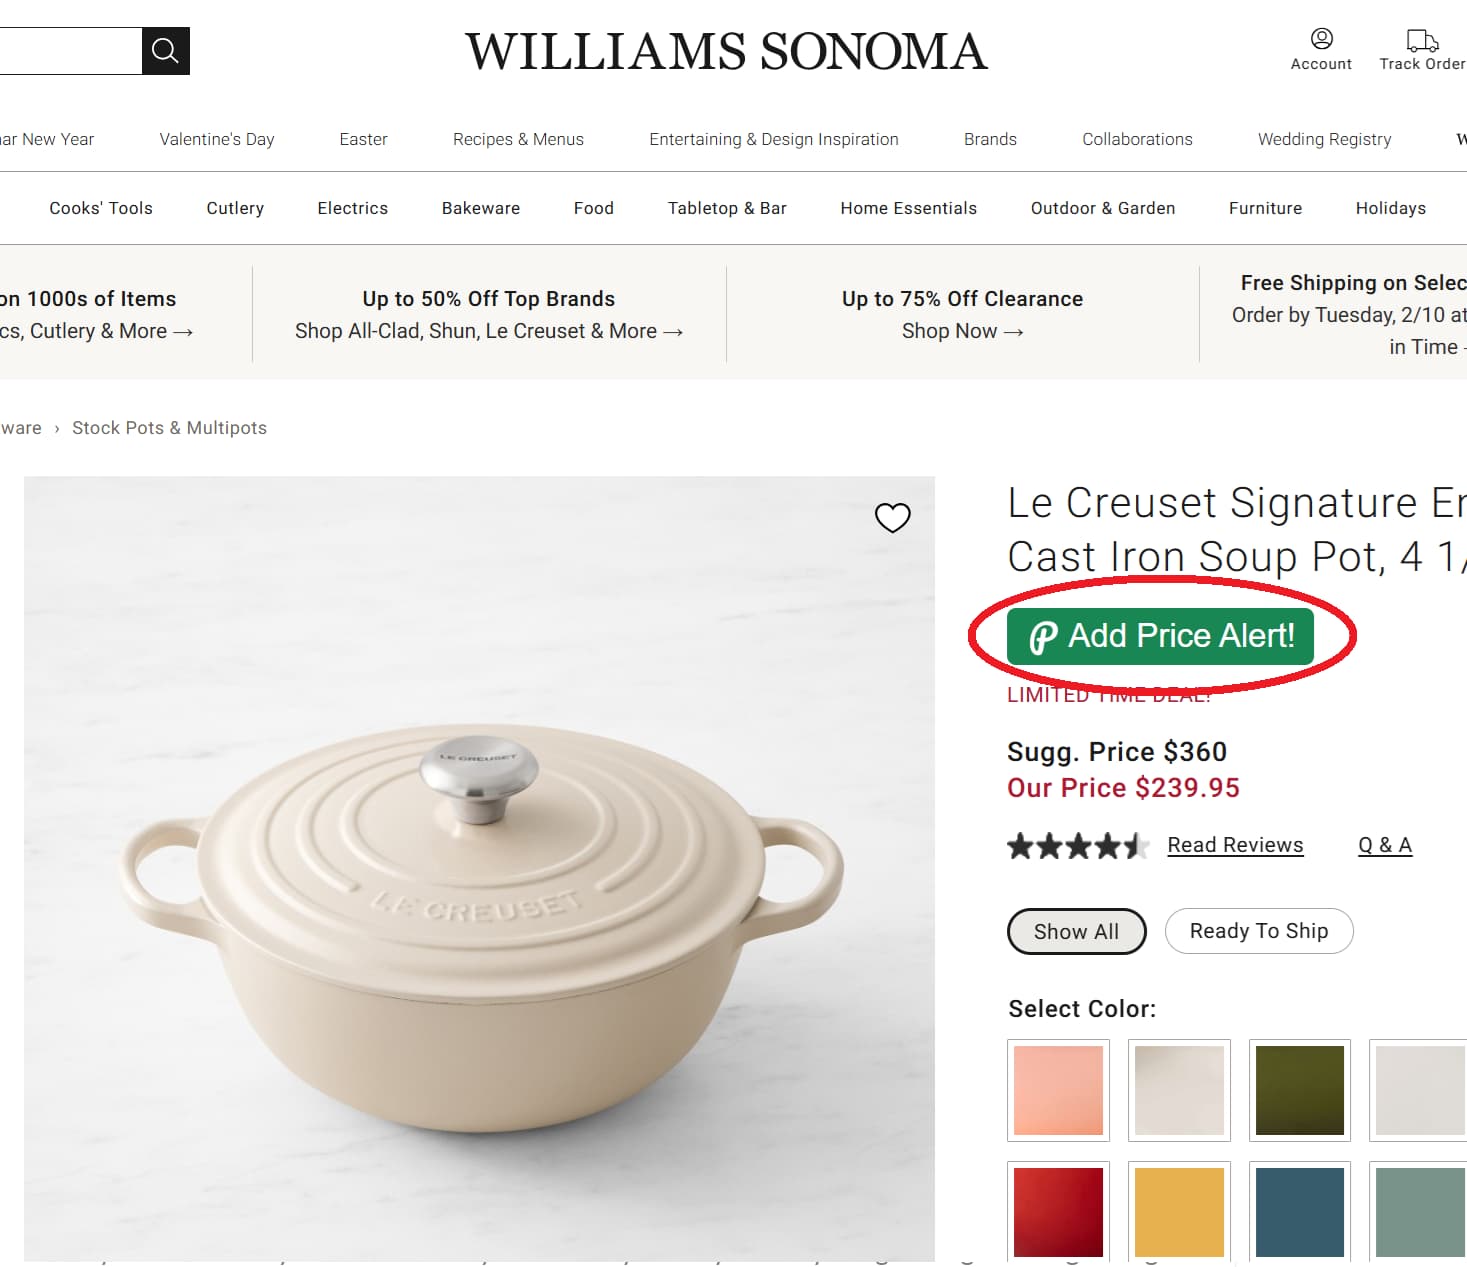Open the Q & A link
Image resolution: width=1467 pixels, height=1267 pixels.
coord(1384,845)
